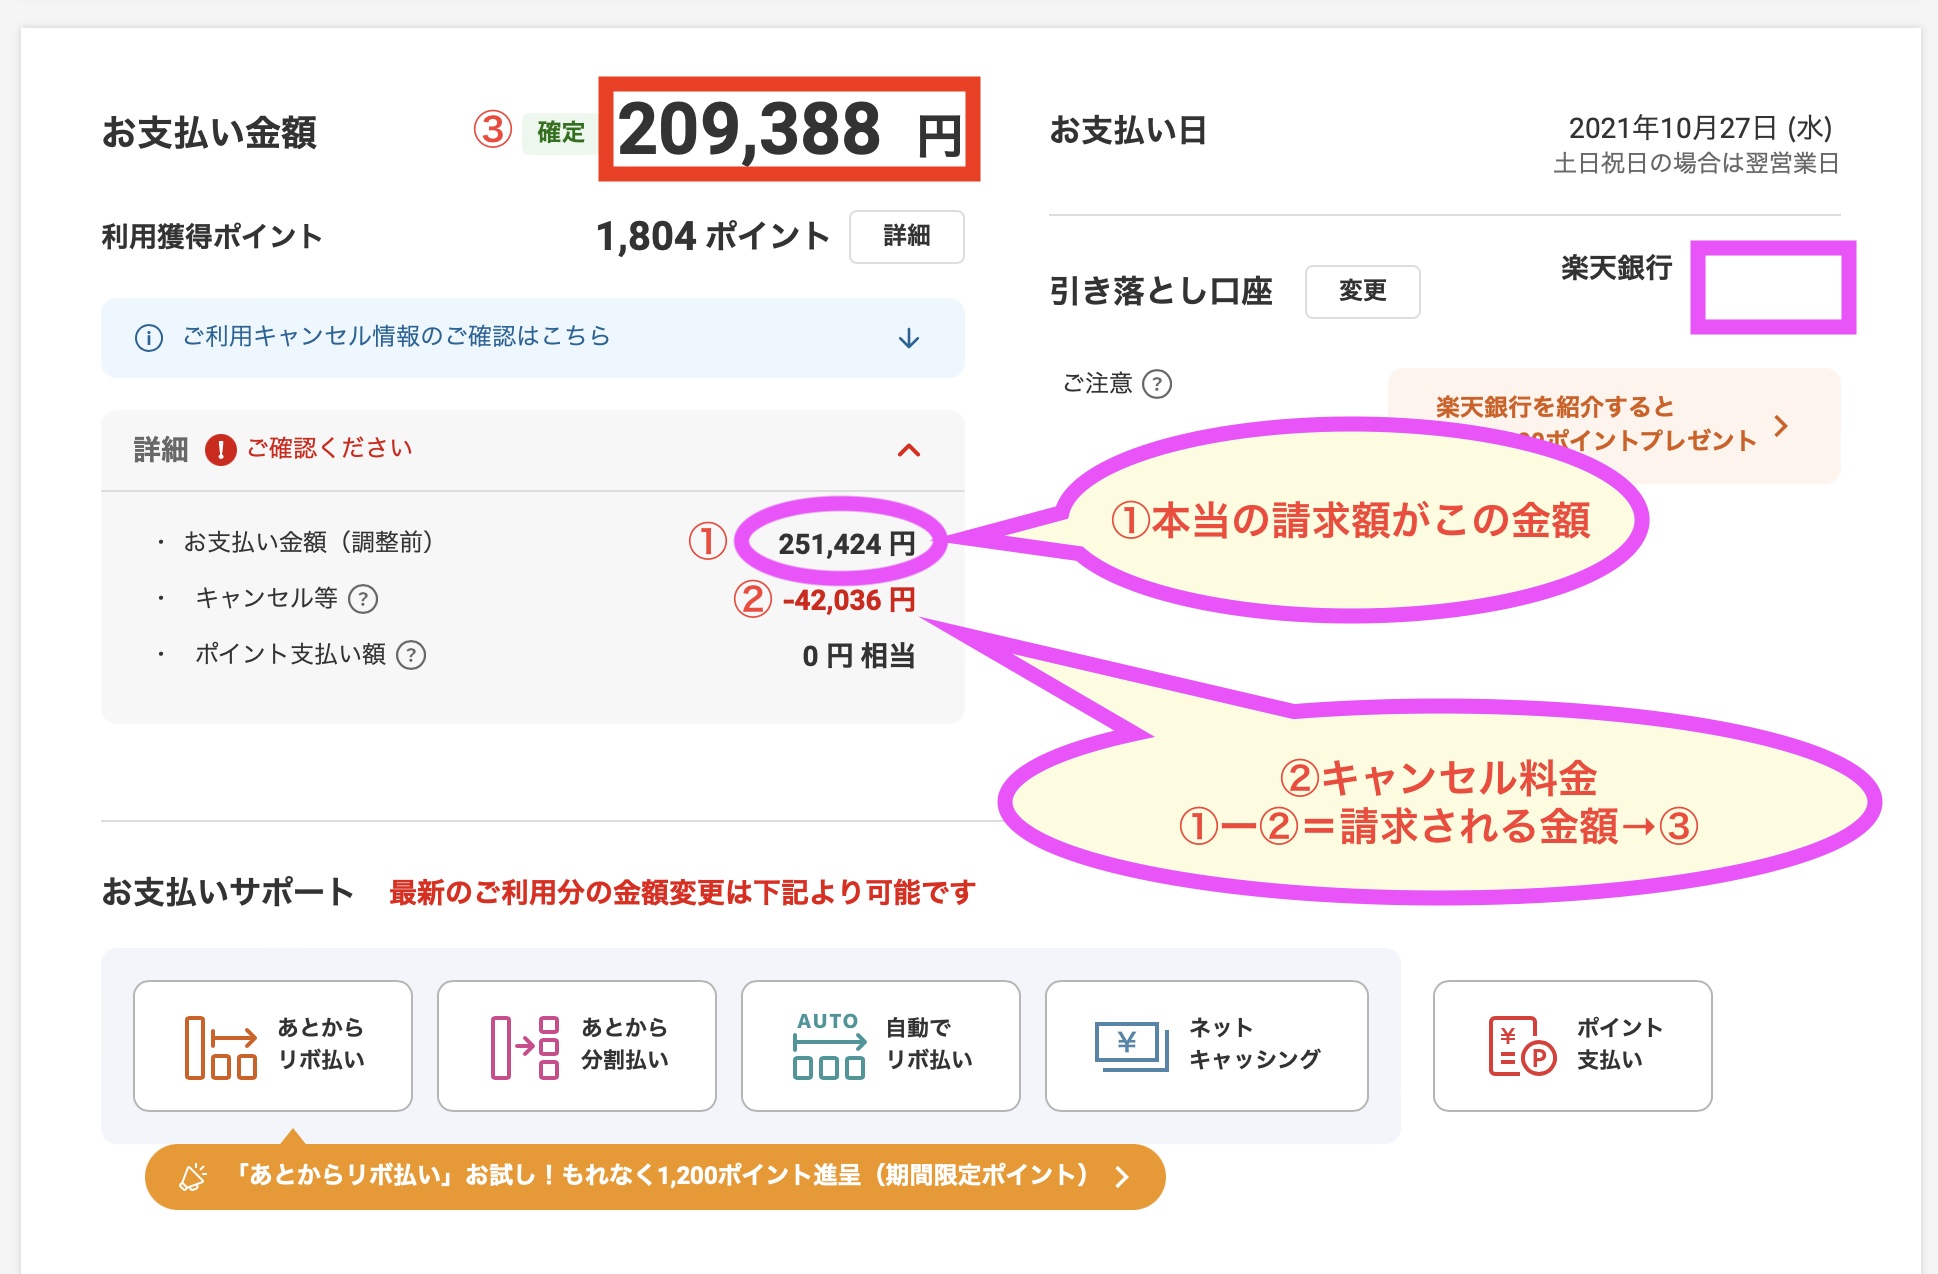This screenshot has height=1274, width=1938.
Task: Click the 確定 status badge
Action: click(560, 132)
